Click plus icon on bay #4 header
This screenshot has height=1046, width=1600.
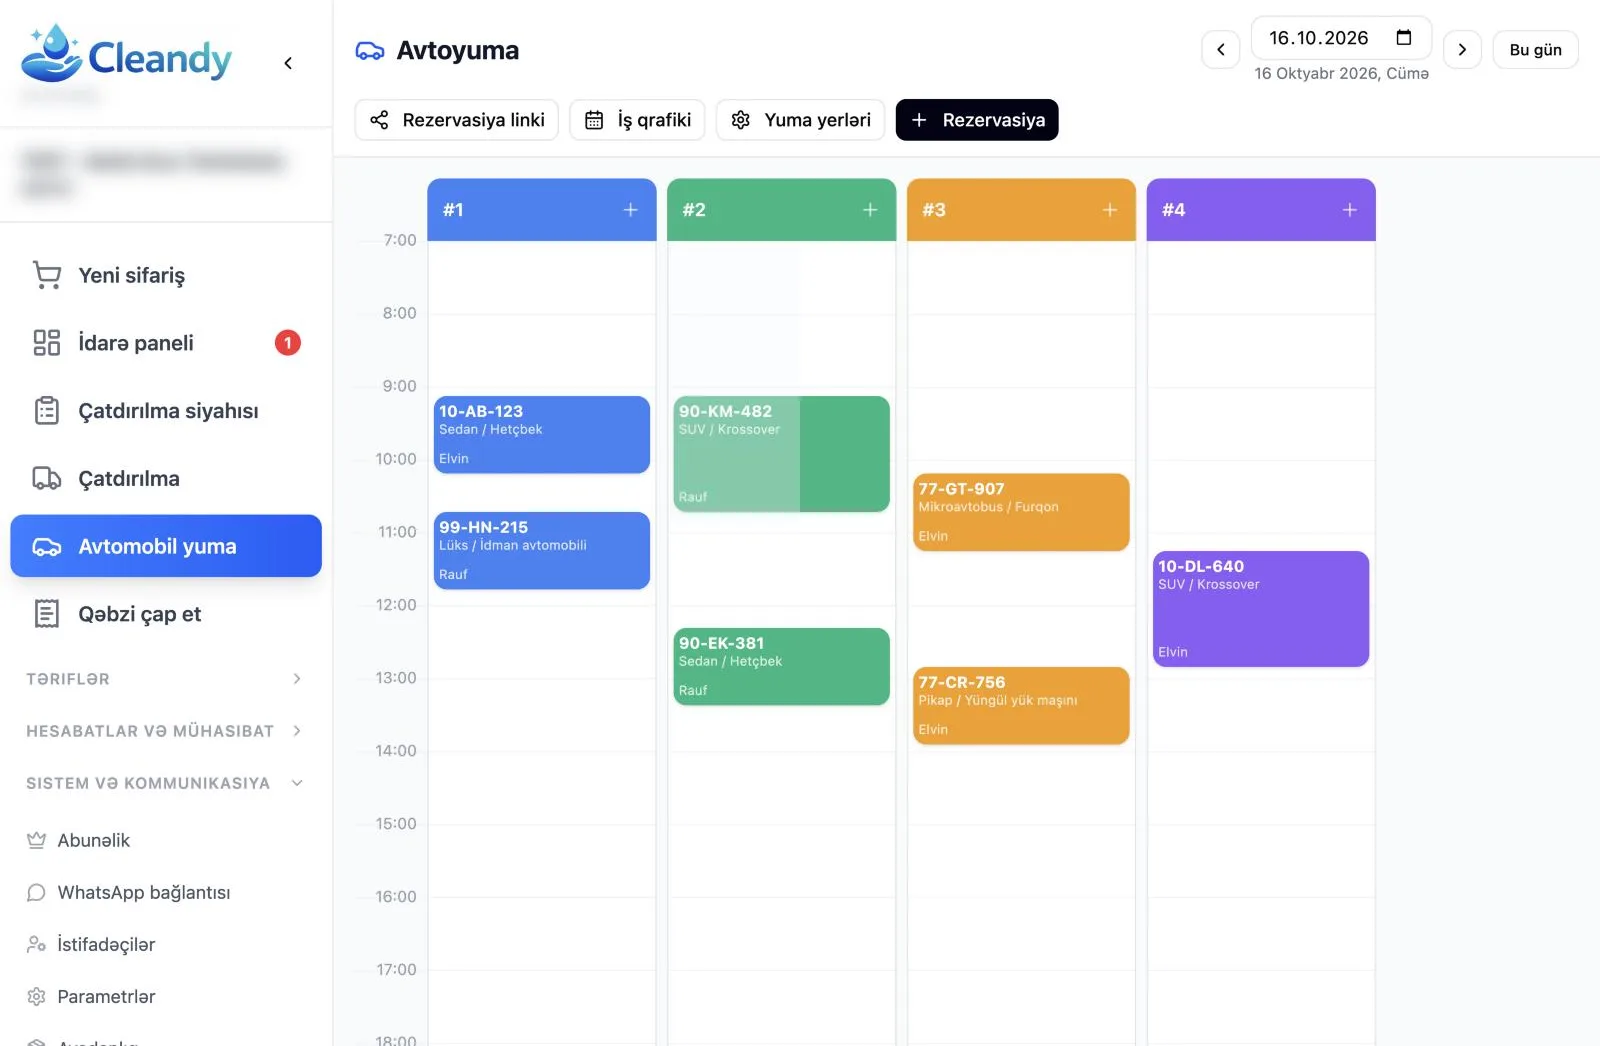1350,210
